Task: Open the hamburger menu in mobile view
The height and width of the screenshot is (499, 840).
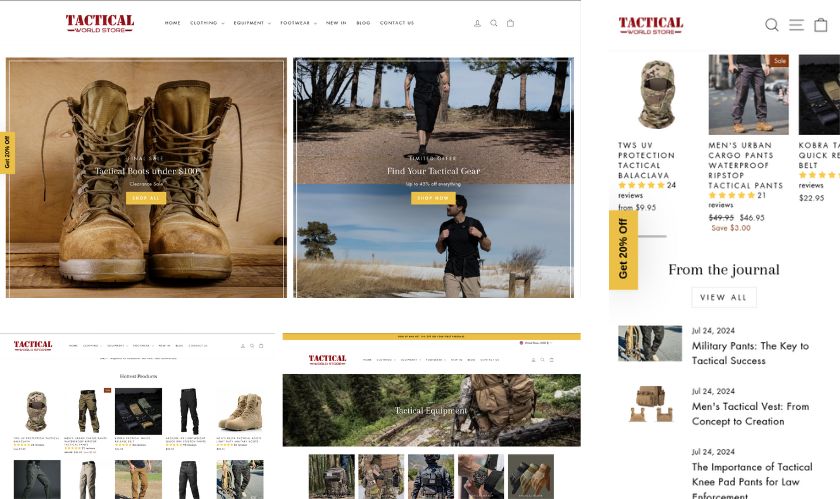Action: pos(796,25)
